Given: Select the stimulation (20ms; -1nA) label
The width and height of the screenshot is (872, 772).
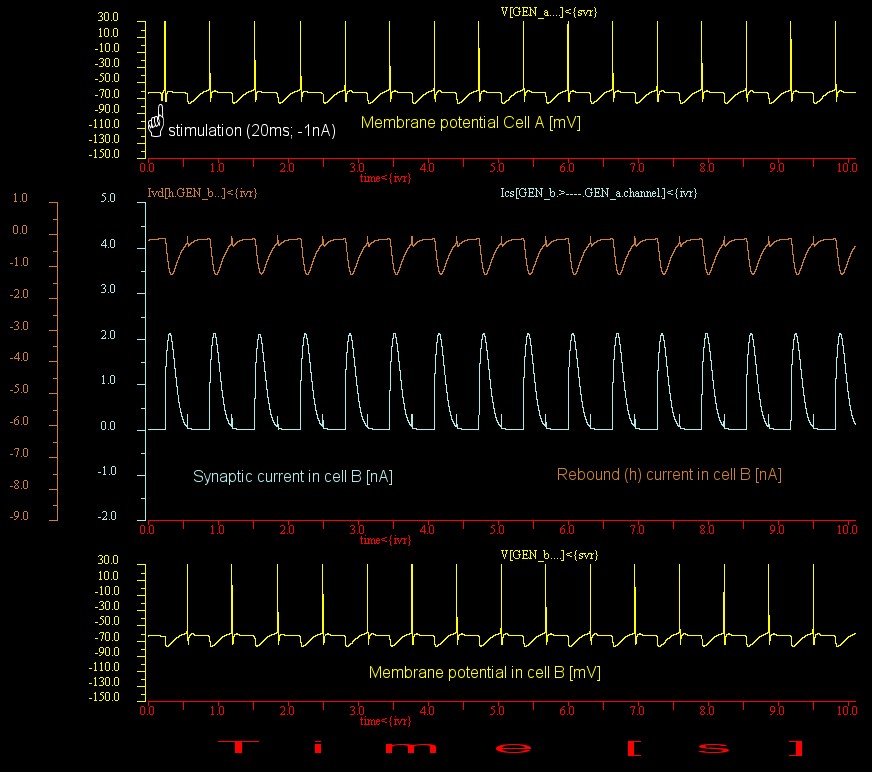Looking at the screenshot, I should 252,130.
